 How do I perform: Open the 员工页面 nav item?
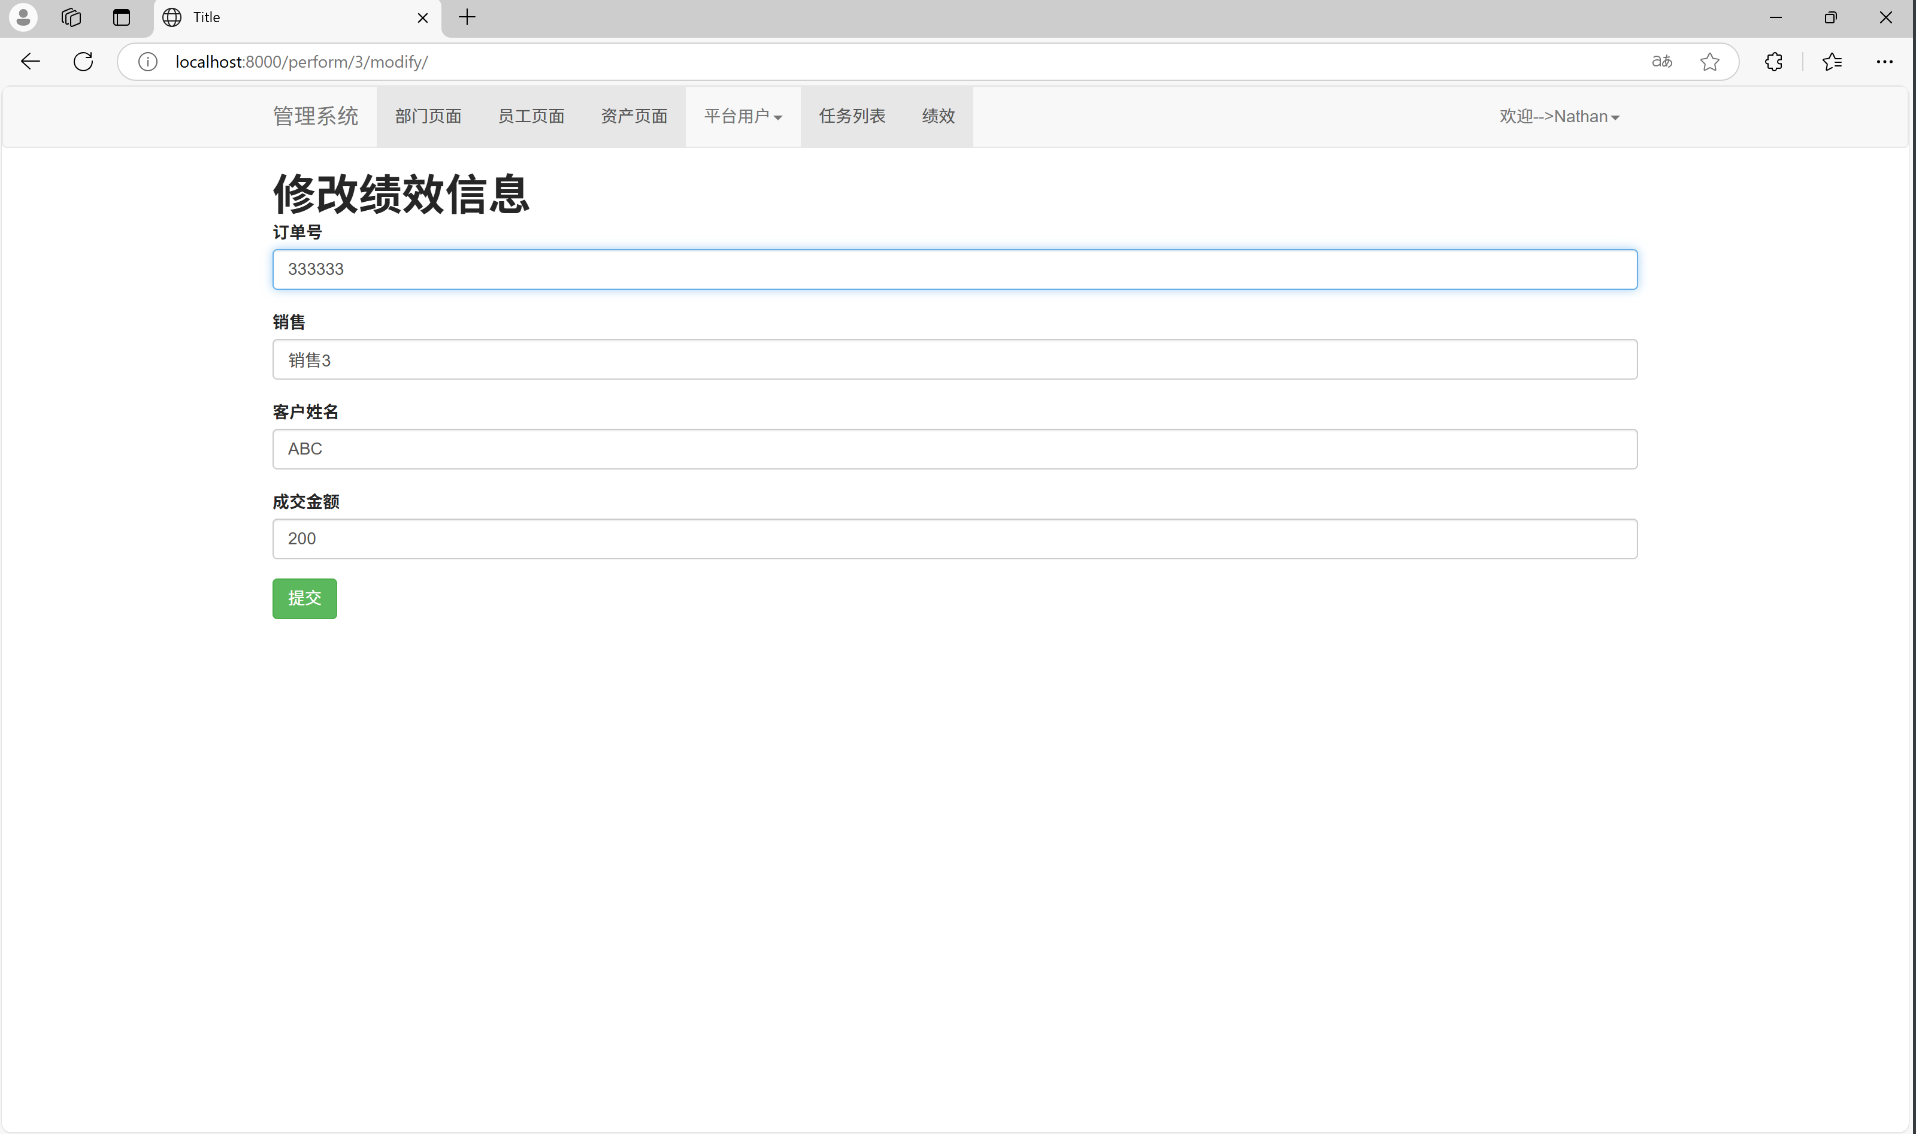(531, 116)
